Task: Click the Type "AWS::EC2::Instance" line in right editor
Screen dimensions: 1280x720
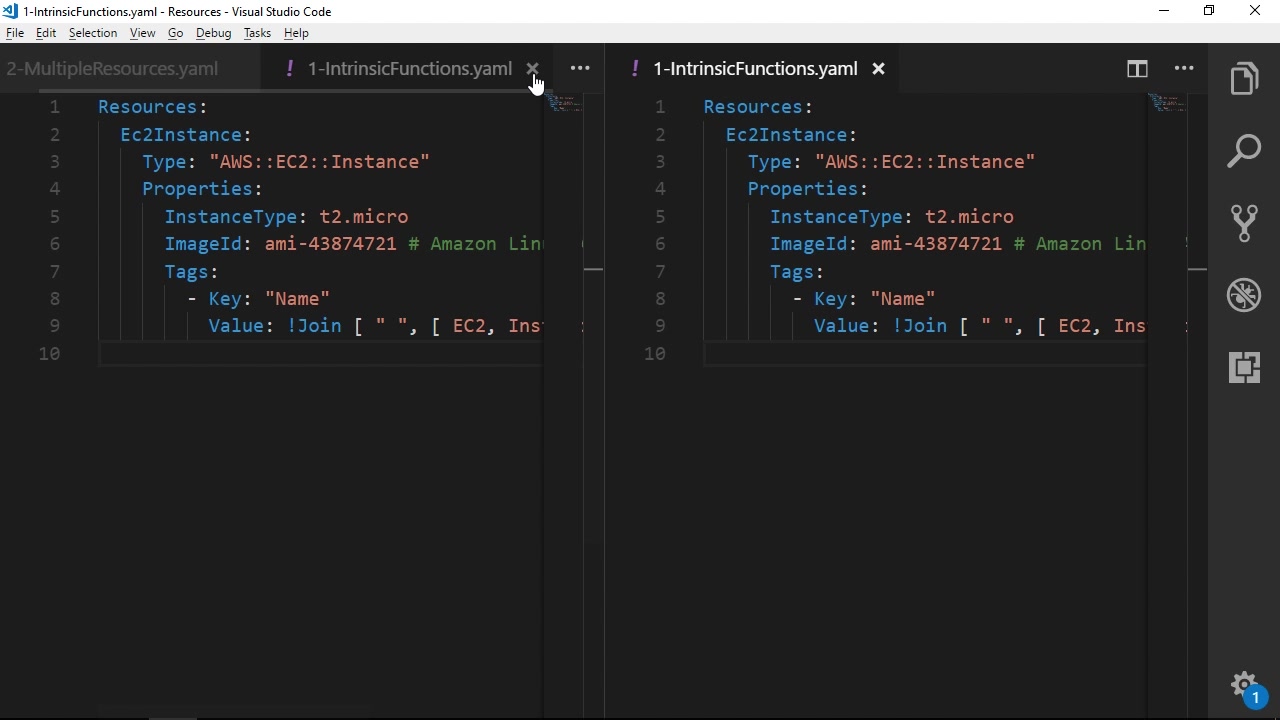Action: [892, 162]
